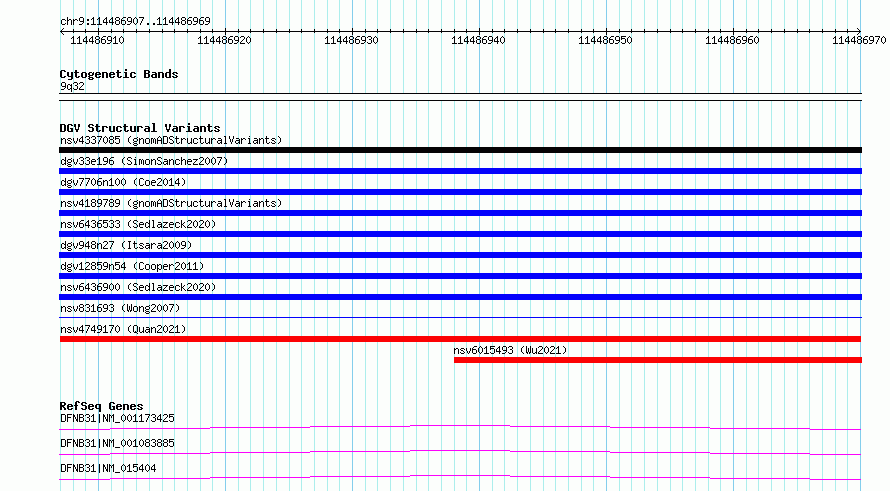Screen dimensions: 890x491
Task: Select ruler position 114486970
Action: pyautogui.click(x=859, y=40)
